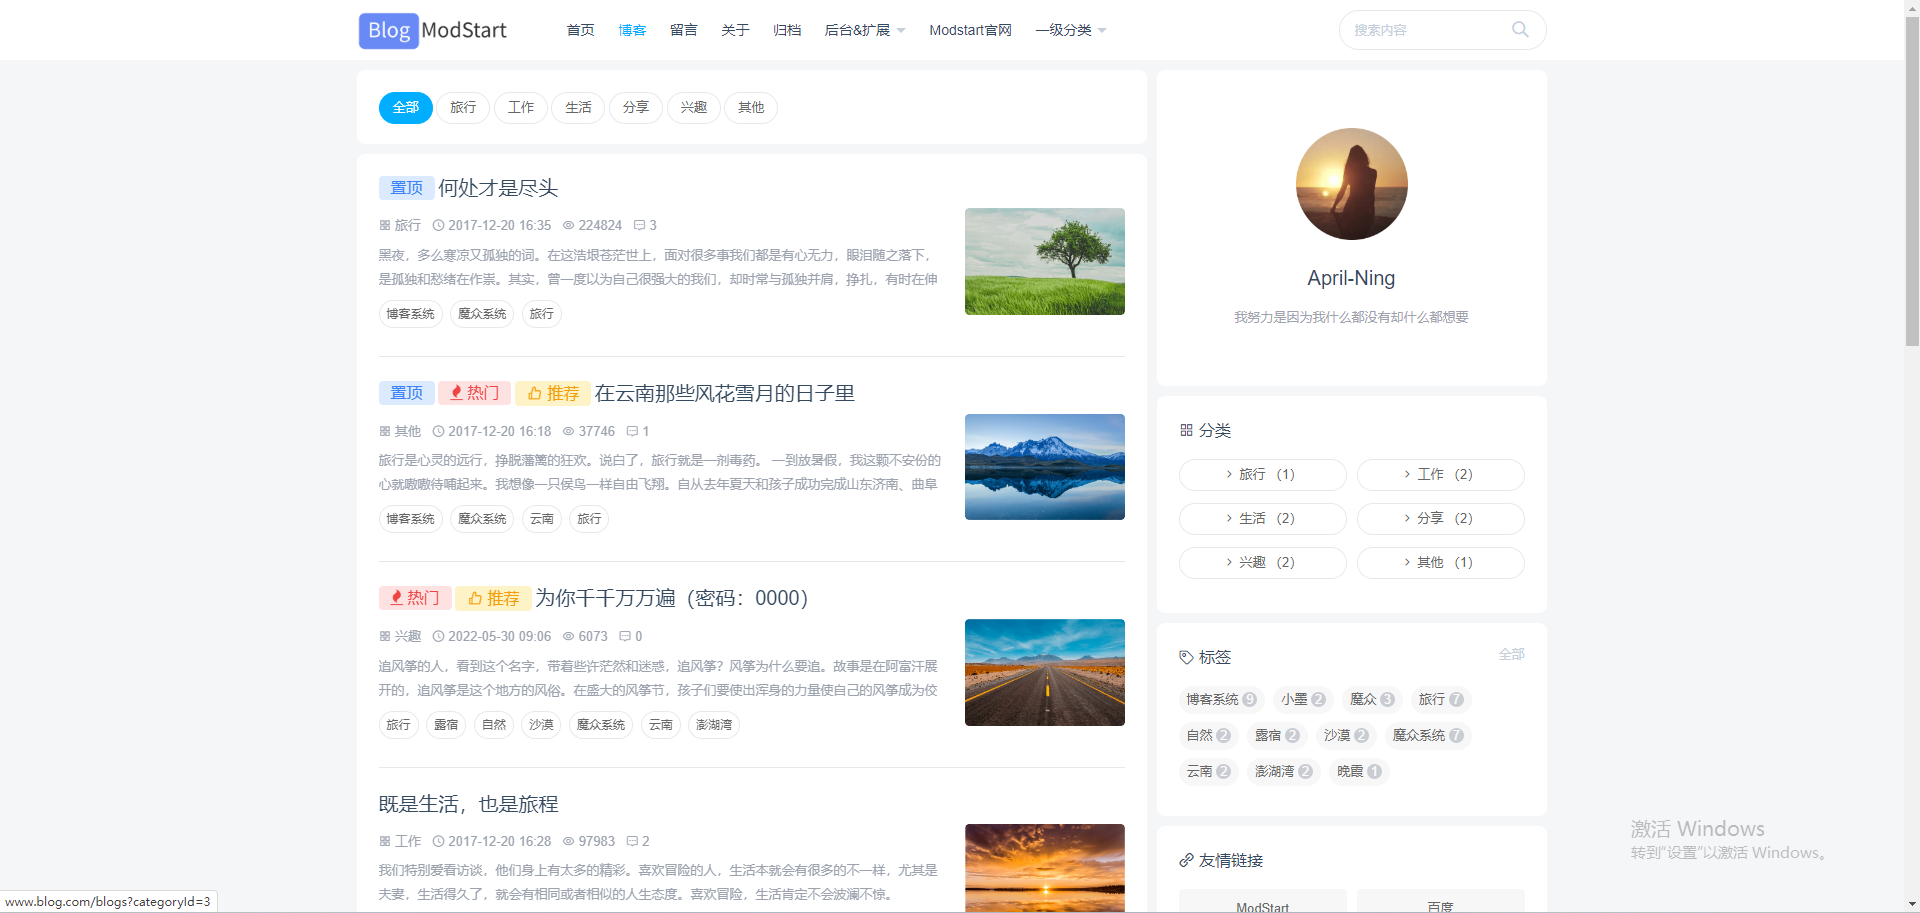Select the 生活 filter pill

578,107
